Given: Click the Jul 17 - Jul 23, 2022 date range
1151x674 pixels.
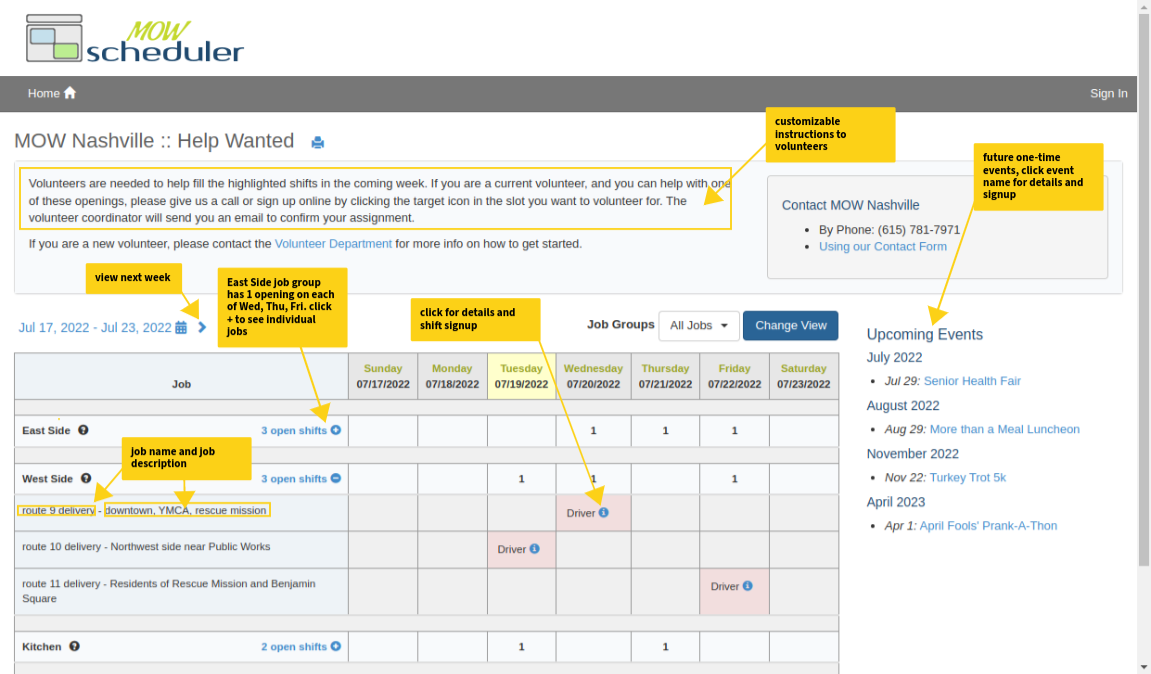Looking at the screenshot, I should coord(95,327).
